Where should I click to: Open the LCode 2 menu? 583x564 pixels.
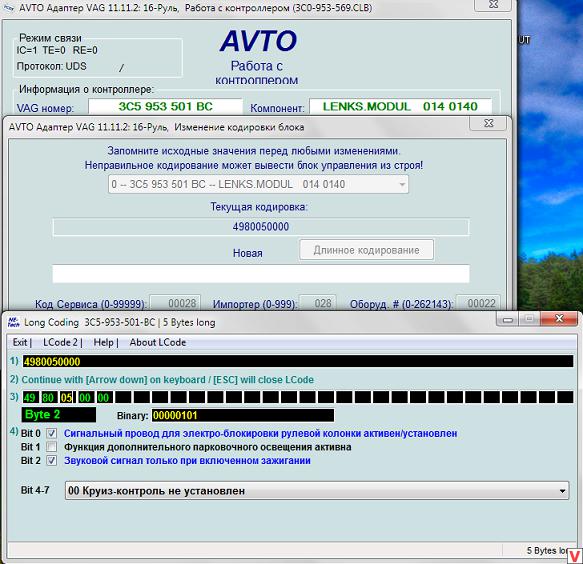(x=62, y=342)
